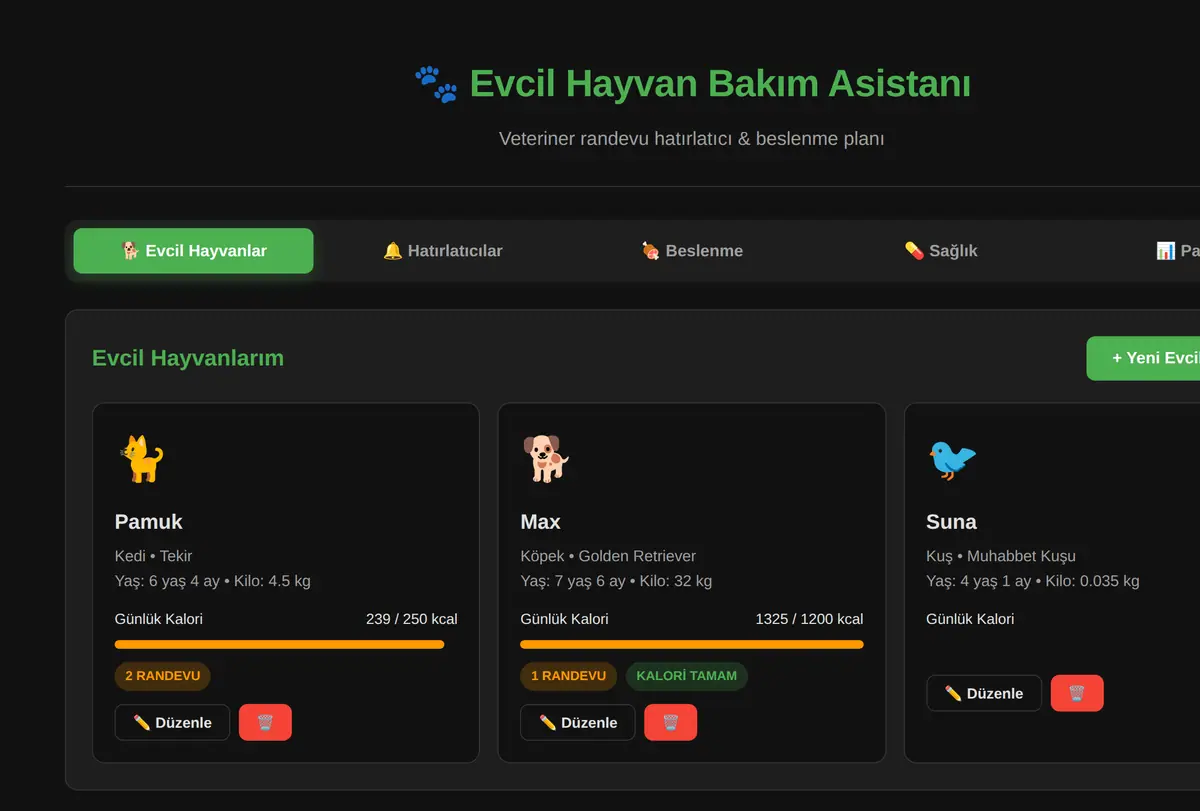Open the Sağlık tab
1200x811 pixels.
940,251
